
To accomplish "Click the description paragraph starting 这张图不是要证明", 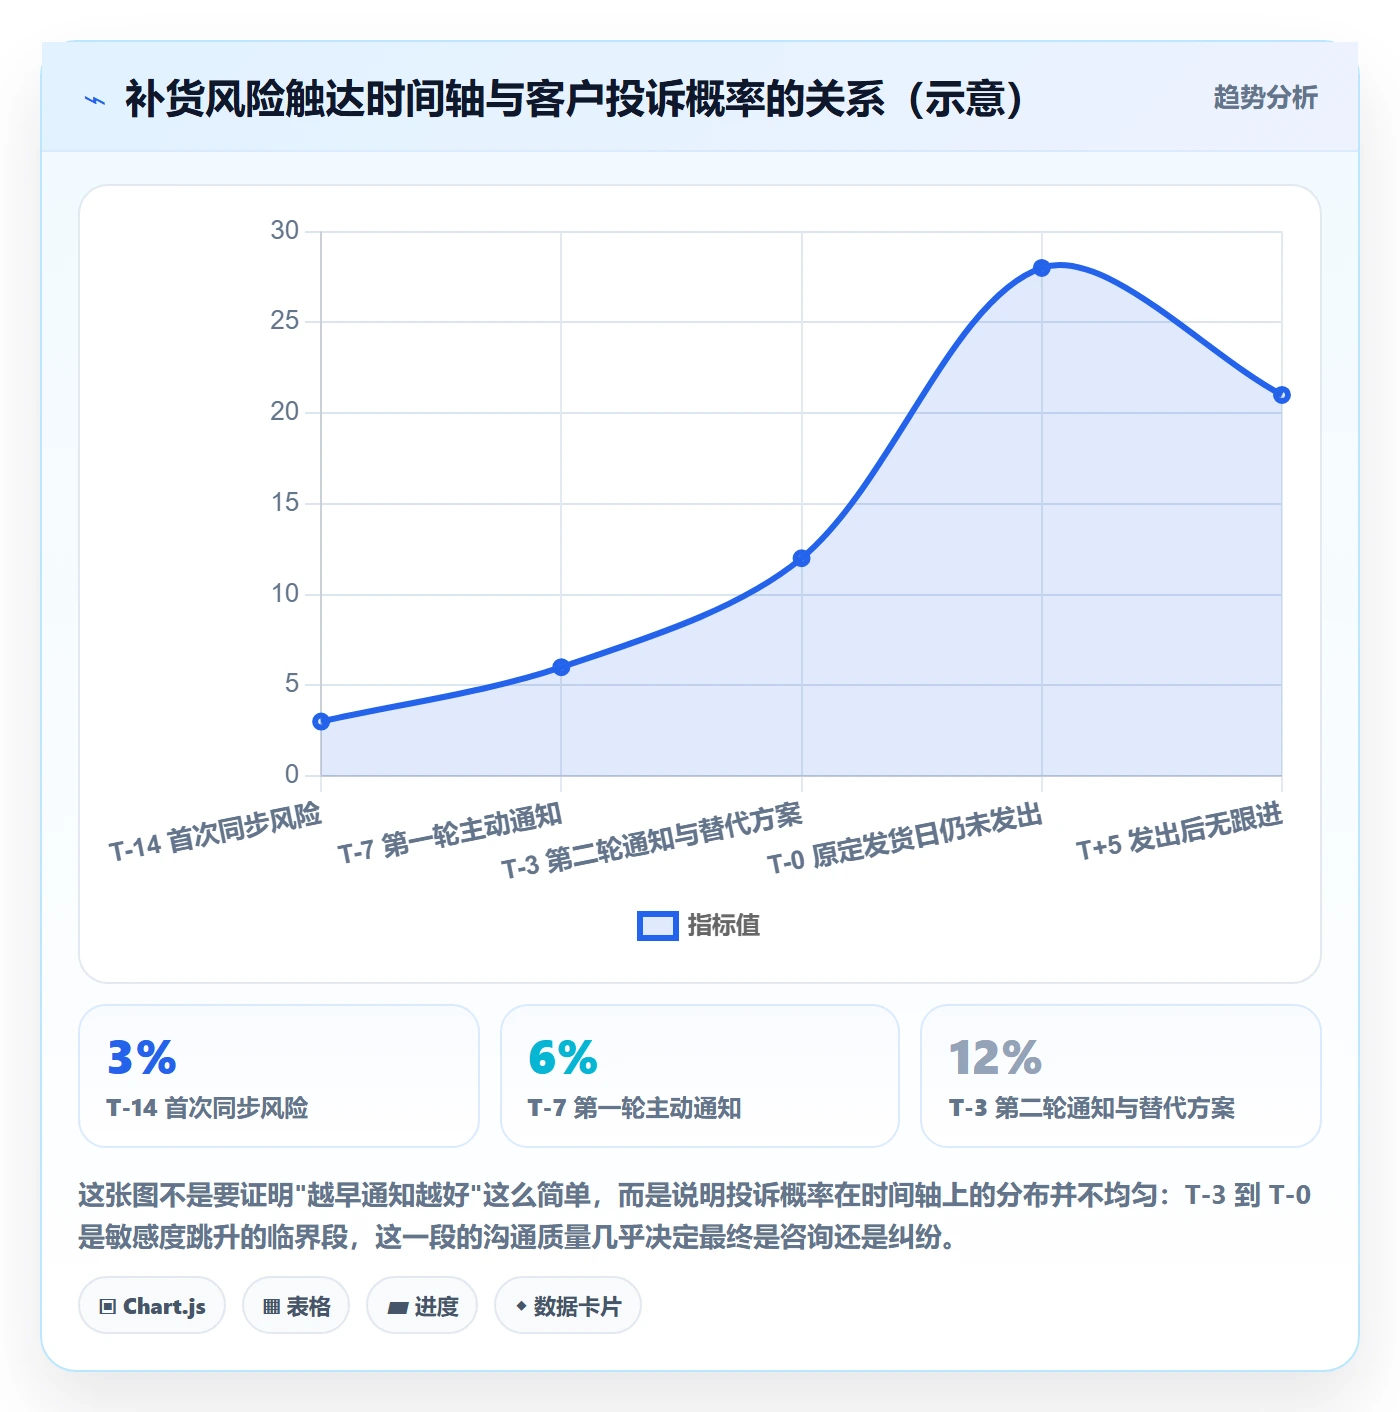I will [x=695, y=1216].
